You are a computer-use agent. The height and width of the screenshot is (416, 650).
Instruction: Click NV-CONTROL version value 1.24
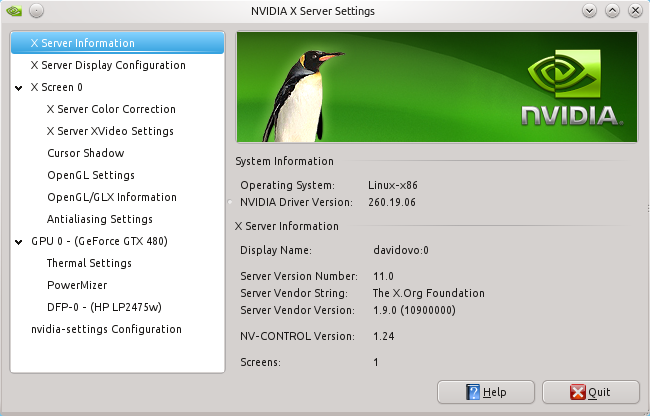(x=383, y=336)
